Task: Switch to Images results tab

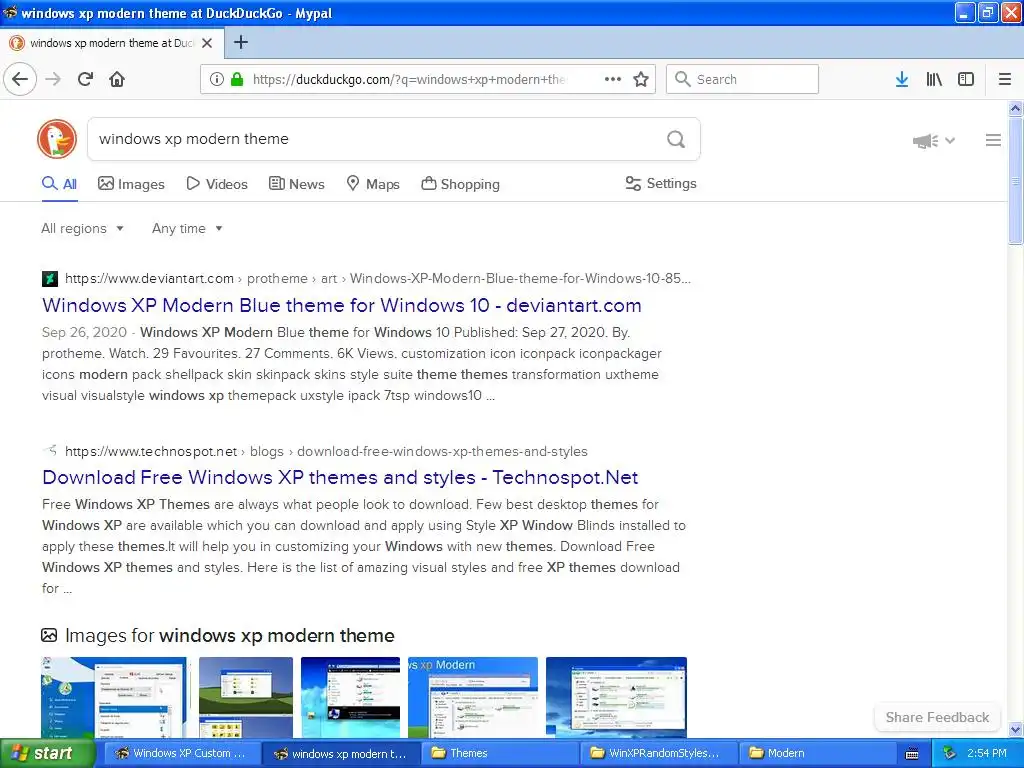Action: pos(131,184)
